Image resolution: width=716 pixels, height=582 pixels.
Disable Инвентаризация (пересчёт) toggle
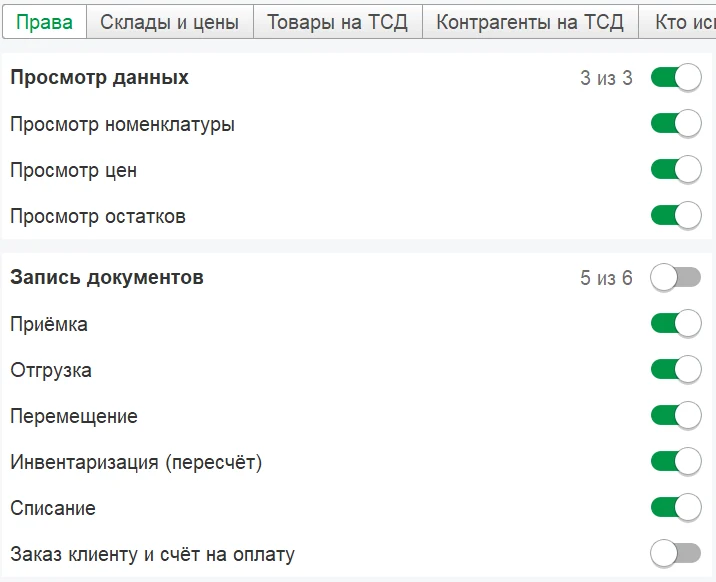(676, 462)
